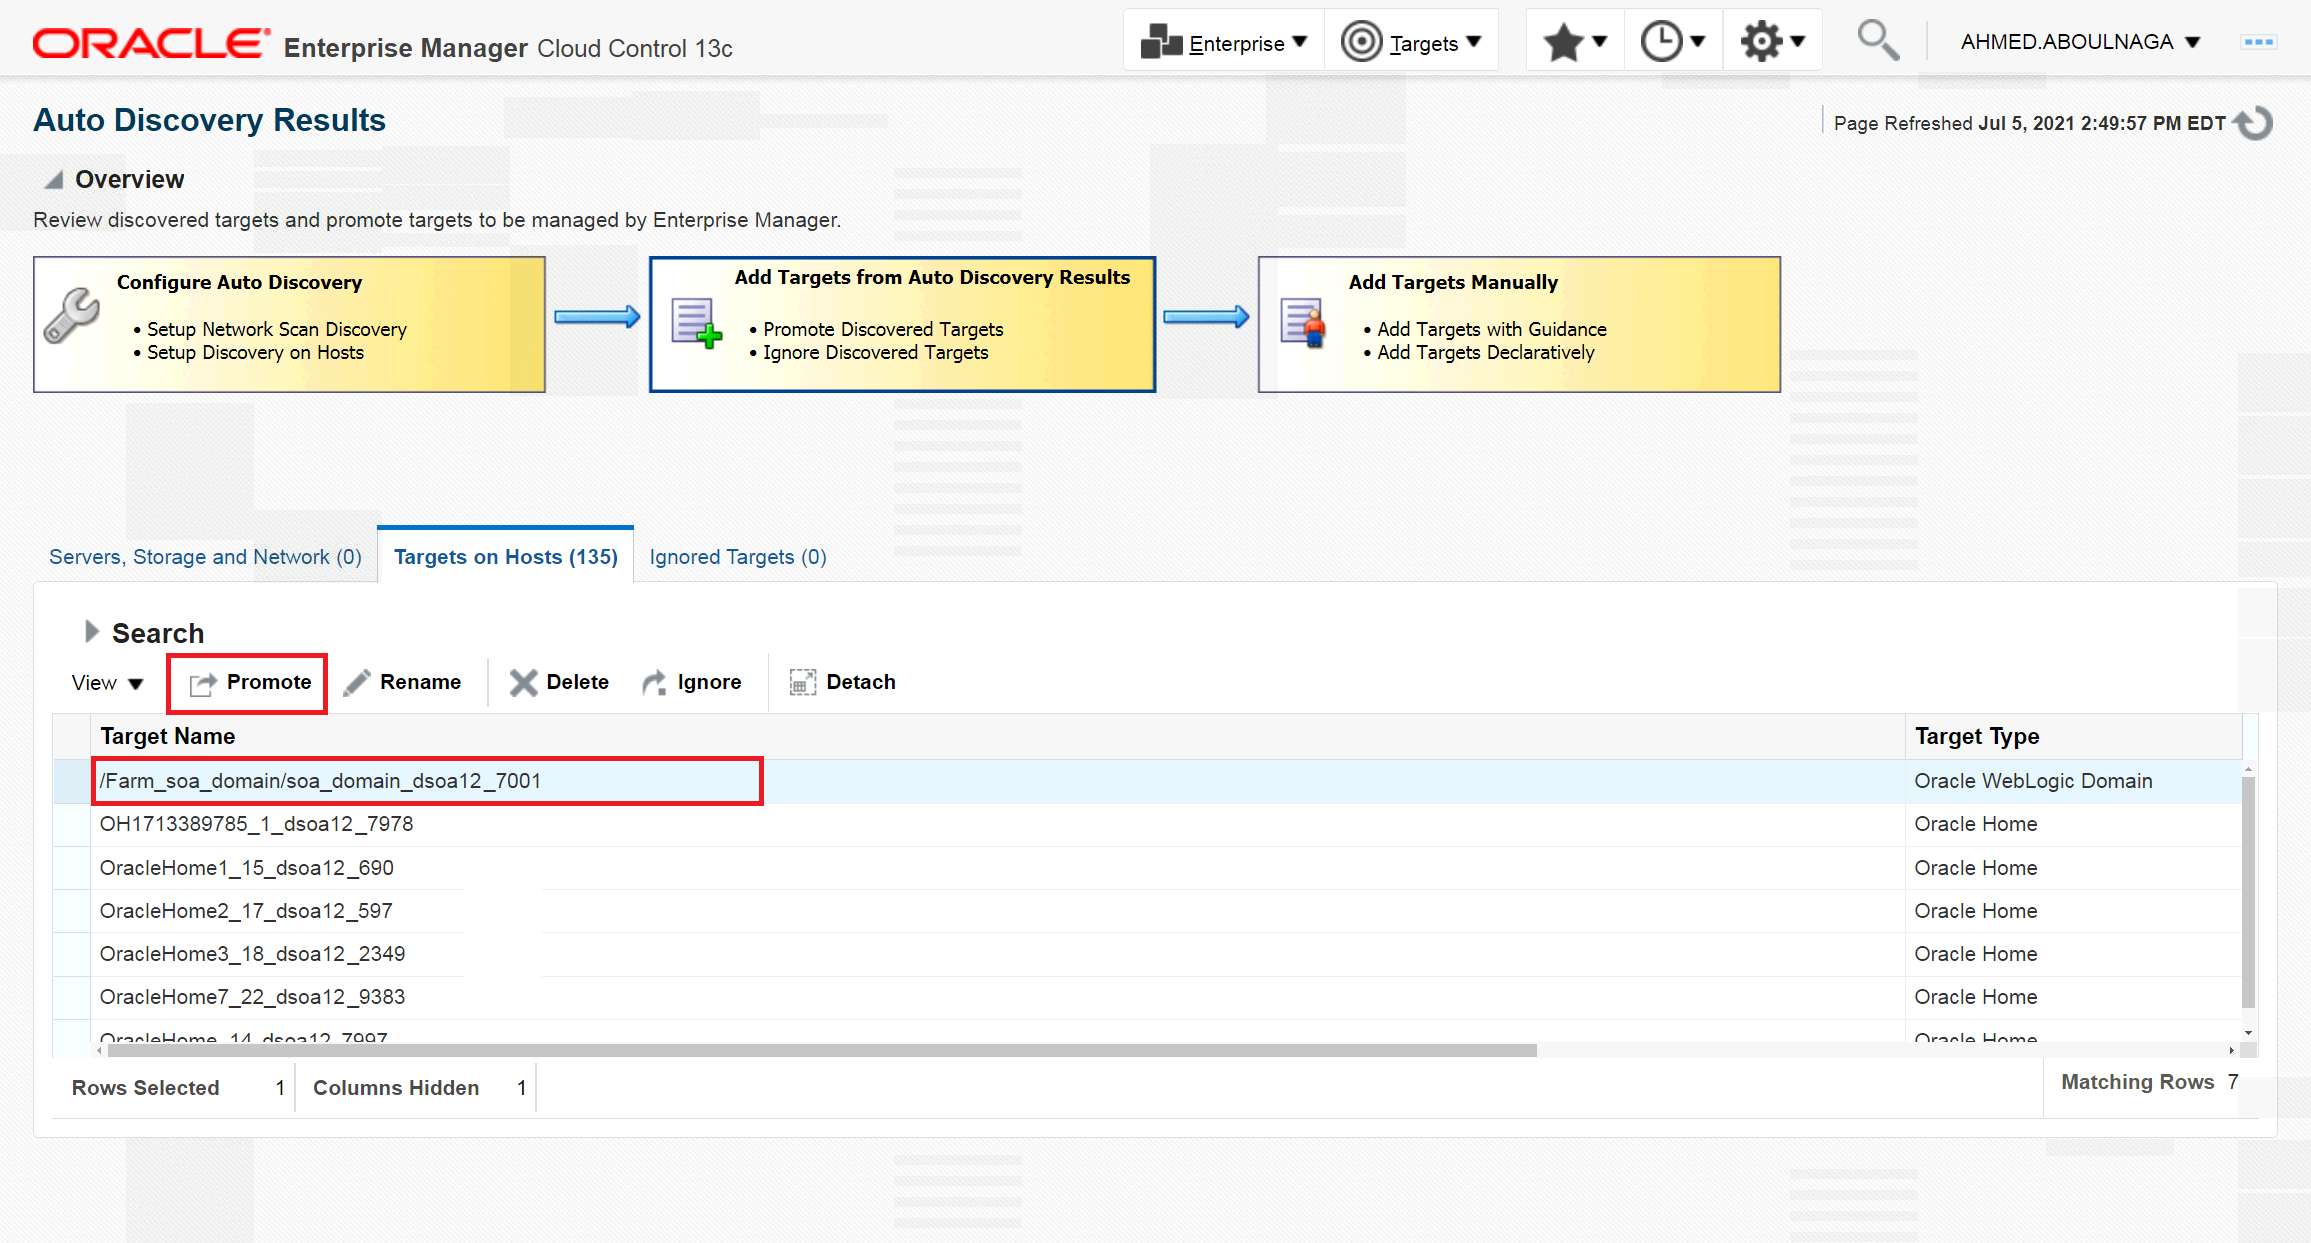Open the History clock menu
The height and width of the screenshot is (1243, 2311).
coord(1672,42)
